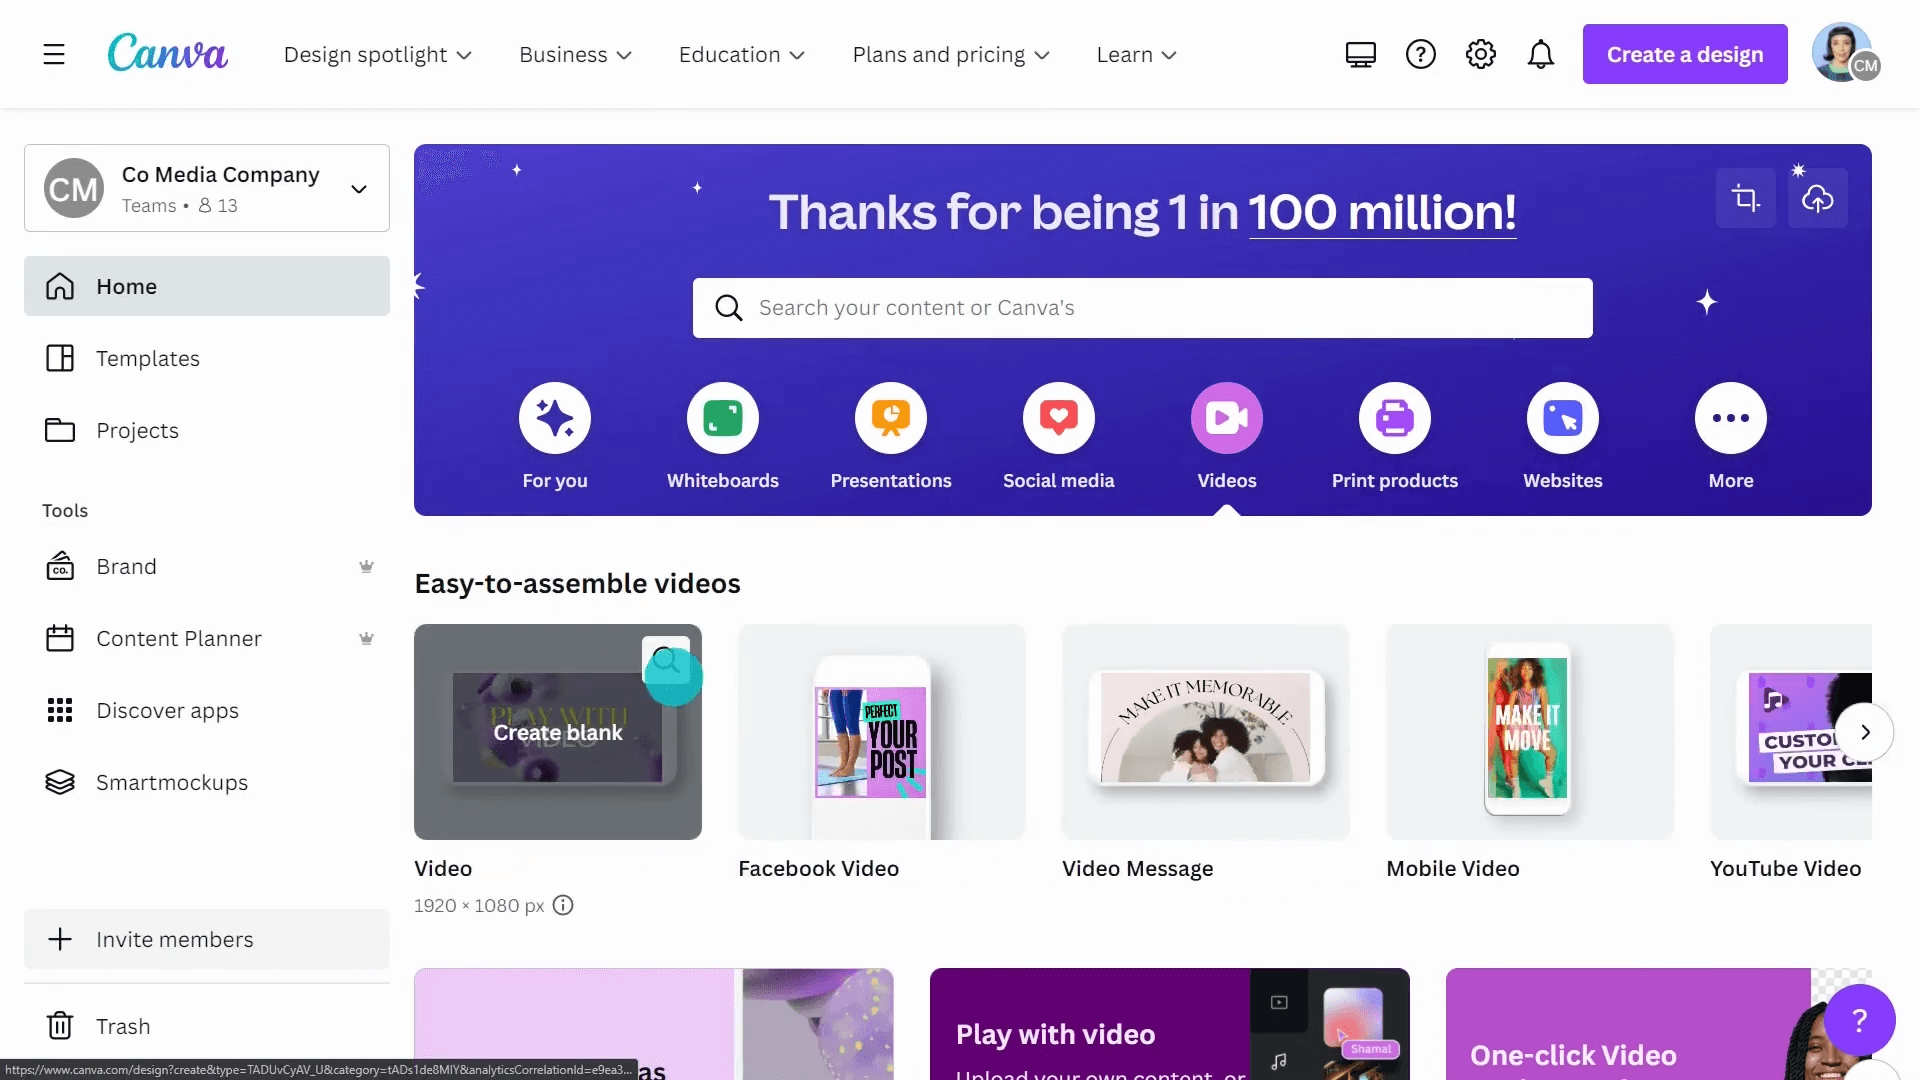Click the 100 million link
The width and height of the screenshot is (1920, 1080).
1382,212
